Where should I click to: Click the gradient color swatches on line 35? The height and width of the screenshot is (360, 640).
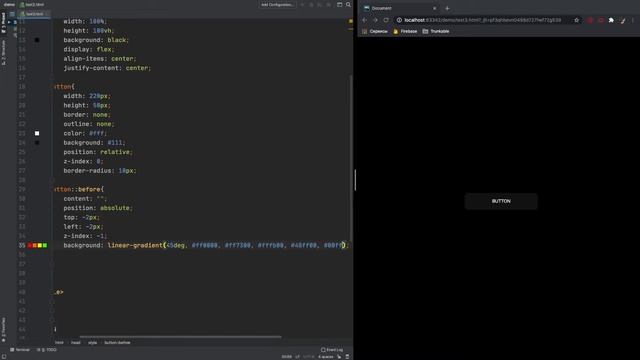(38, 245)
